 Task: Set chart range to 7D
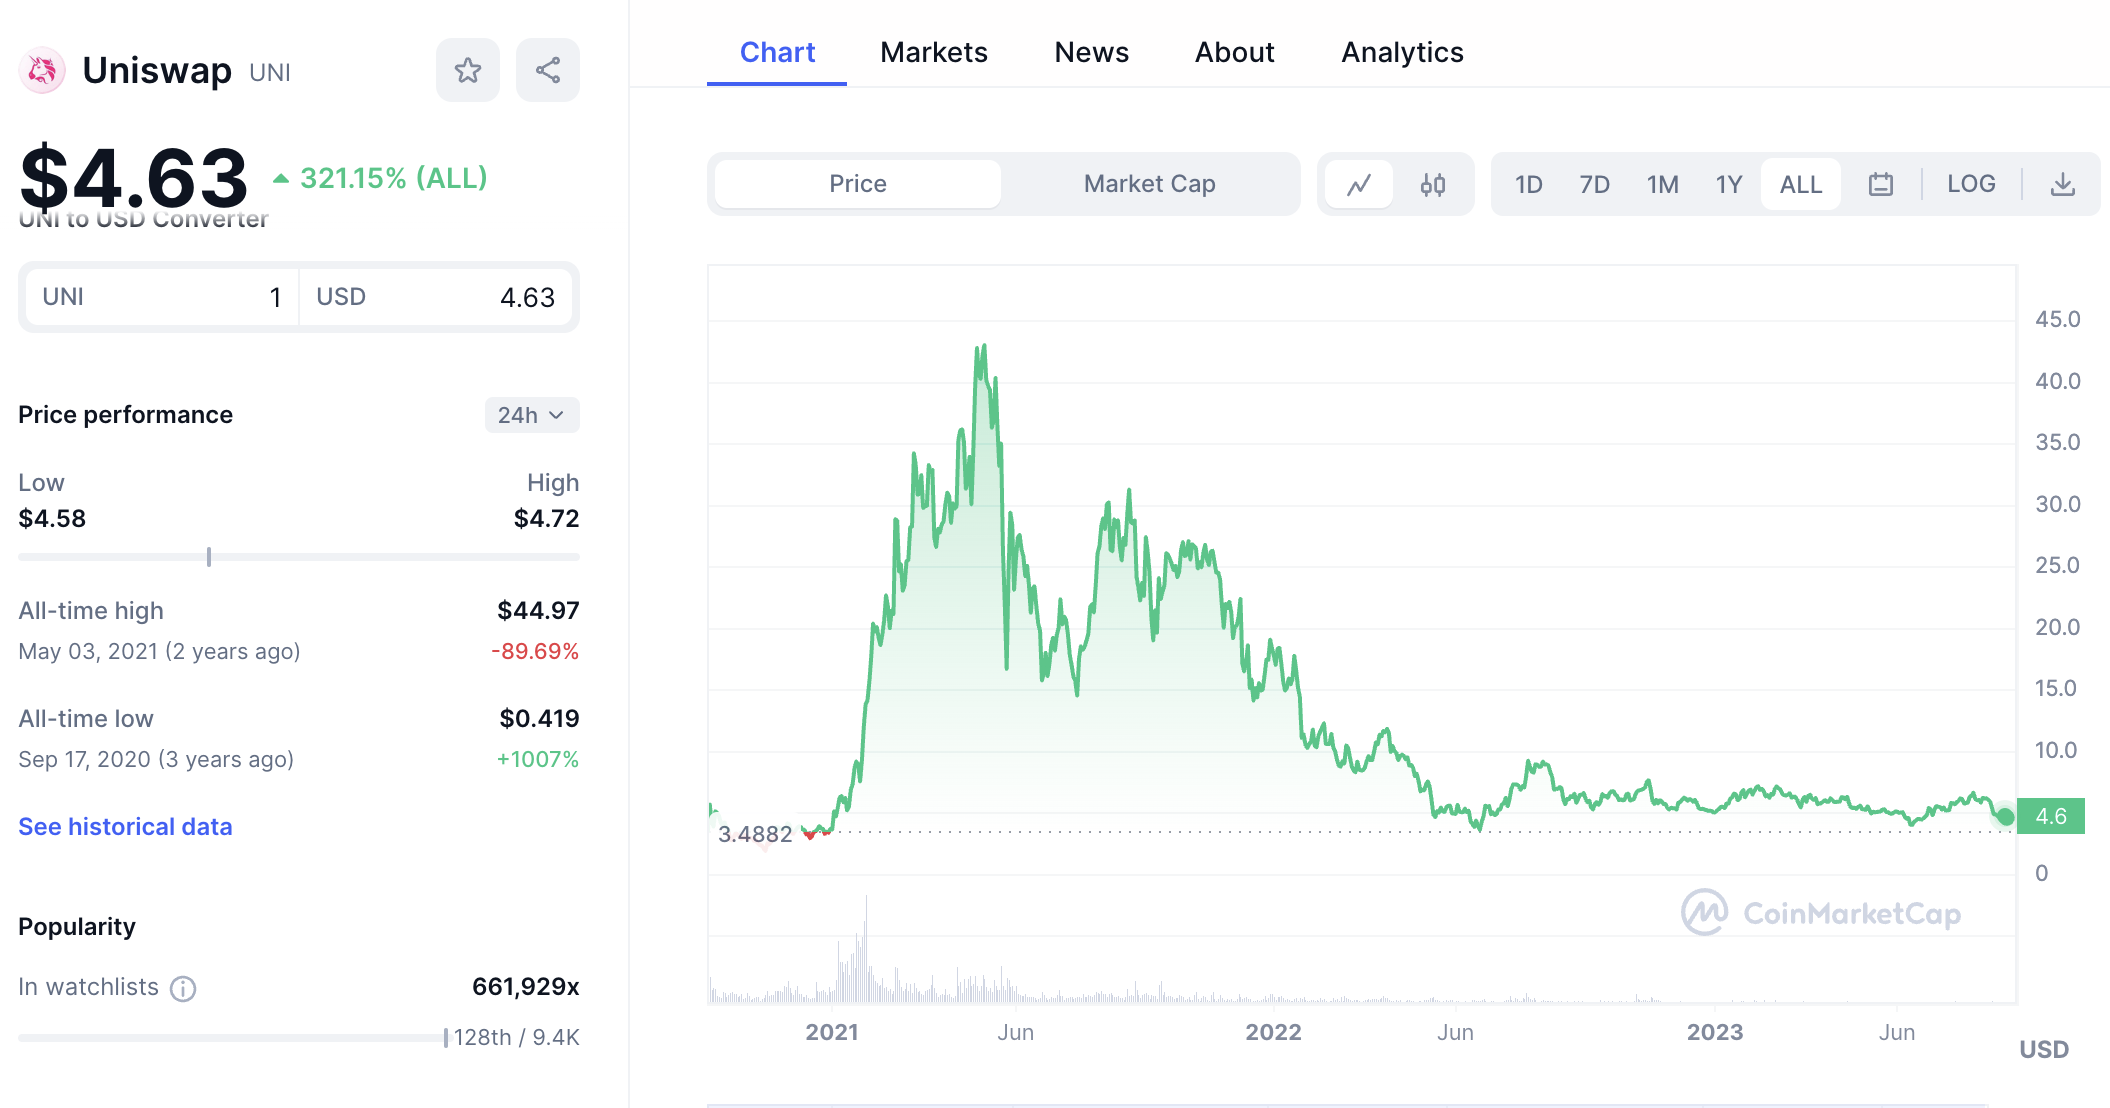tap(1594, 184)
